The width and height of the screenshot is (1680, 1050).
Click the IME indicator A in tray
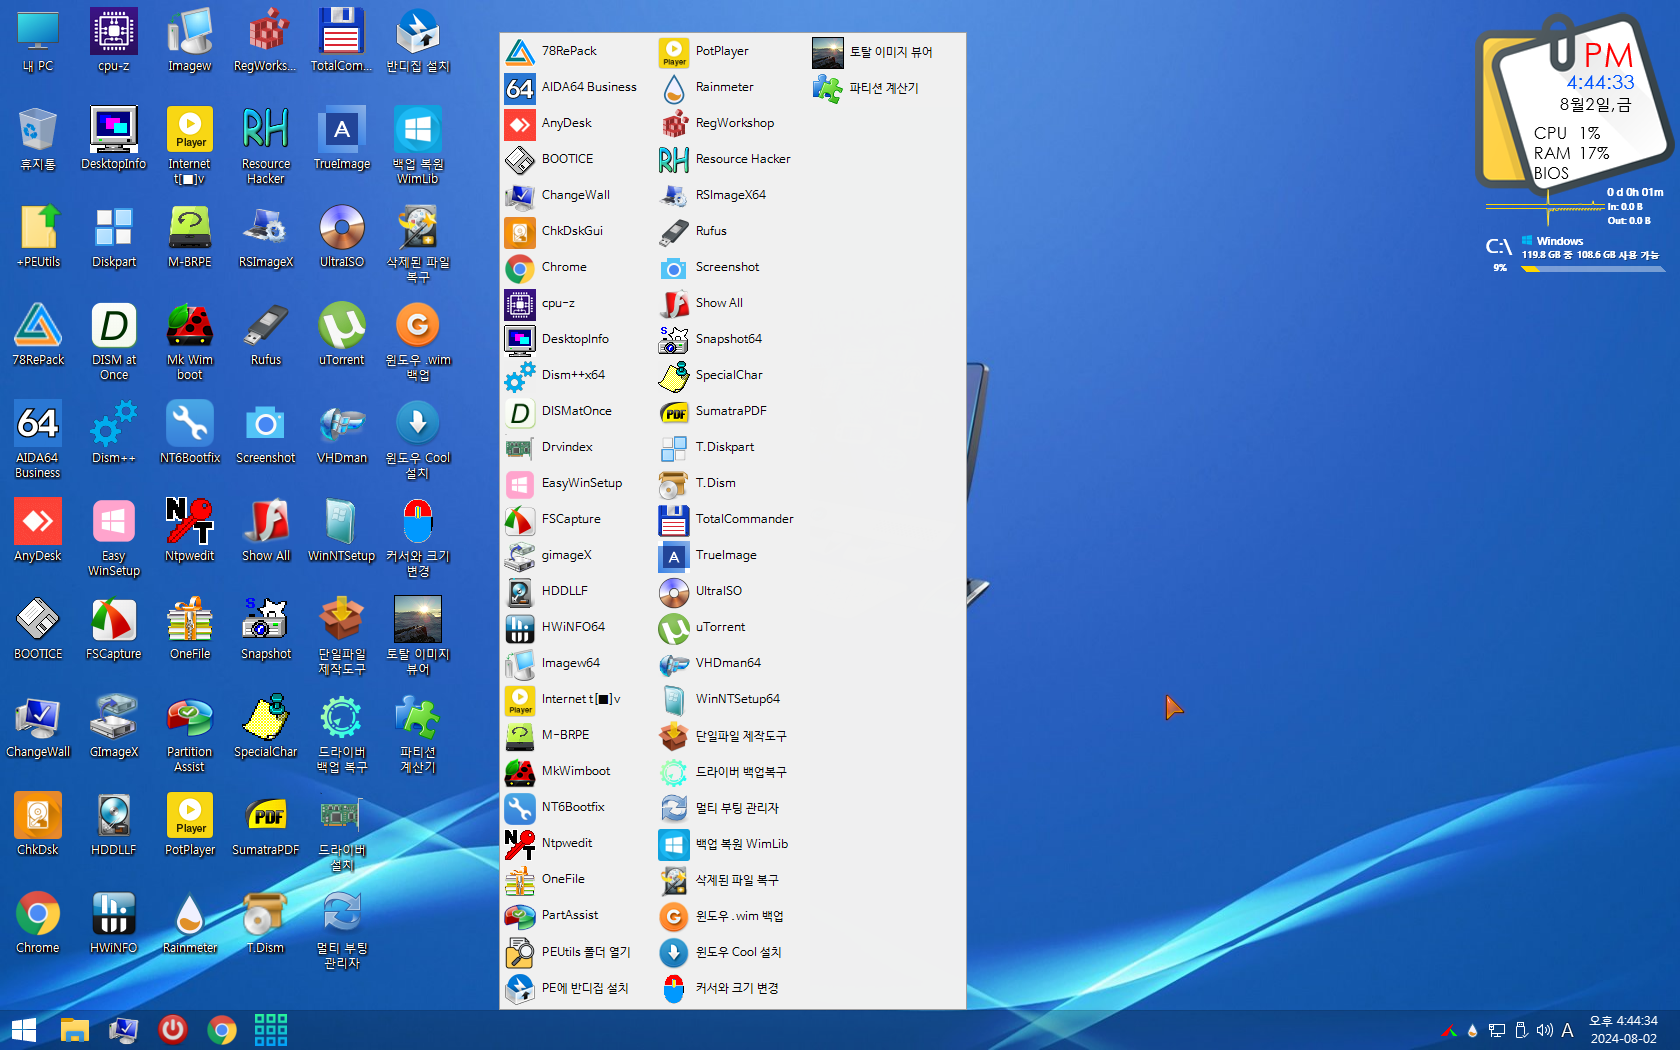click(x=1567, y=1030)
